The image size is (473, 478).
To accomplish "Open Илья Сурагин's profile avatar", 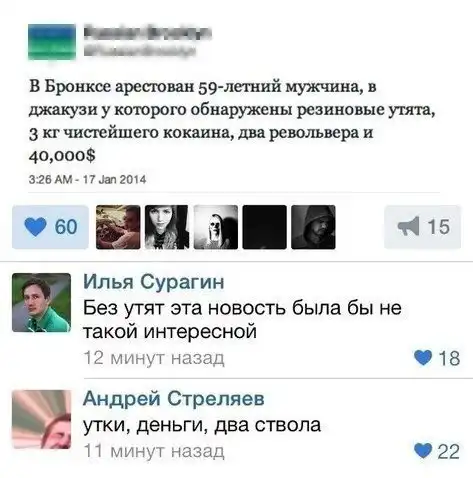I will (42, 303).
